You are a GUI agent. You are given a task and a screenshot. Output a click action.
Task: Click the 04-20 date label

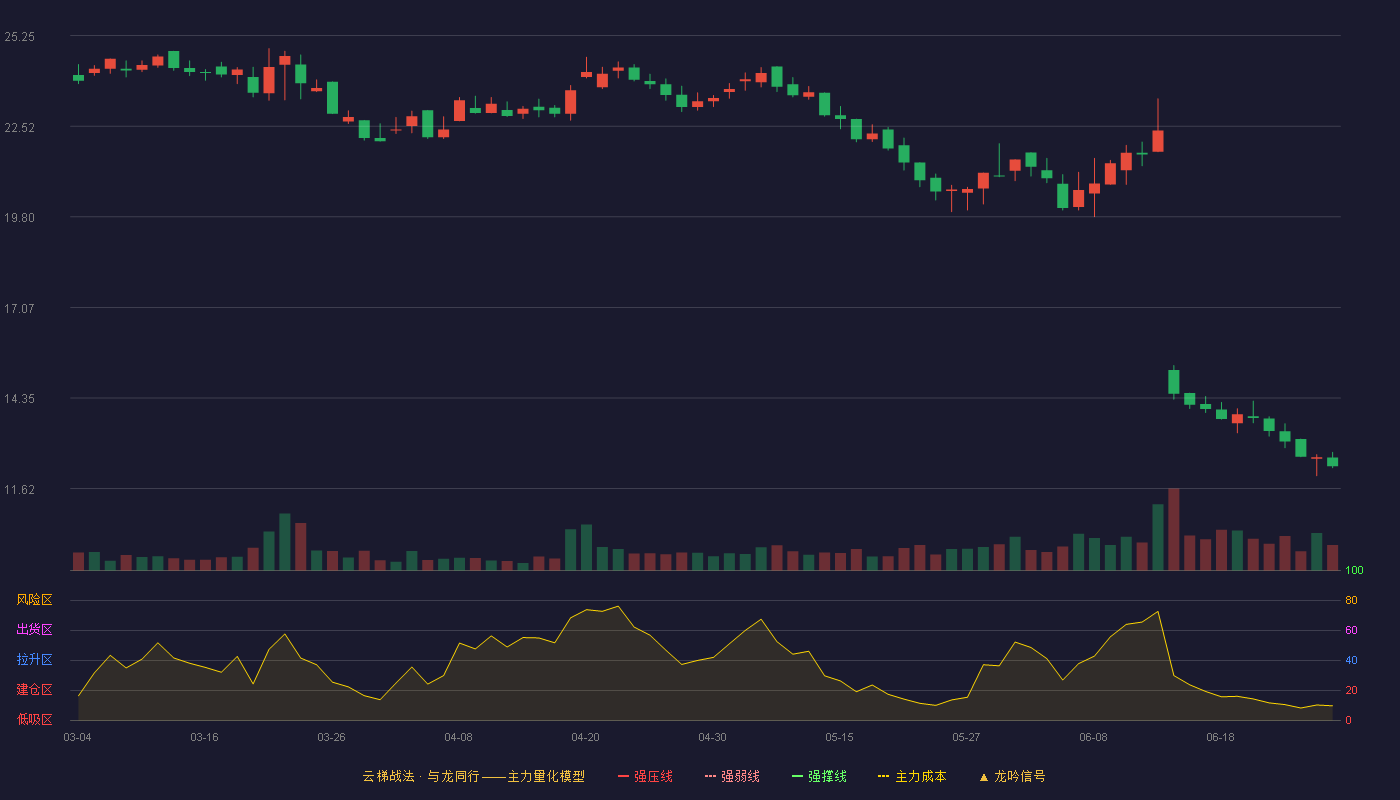(585, 737)
